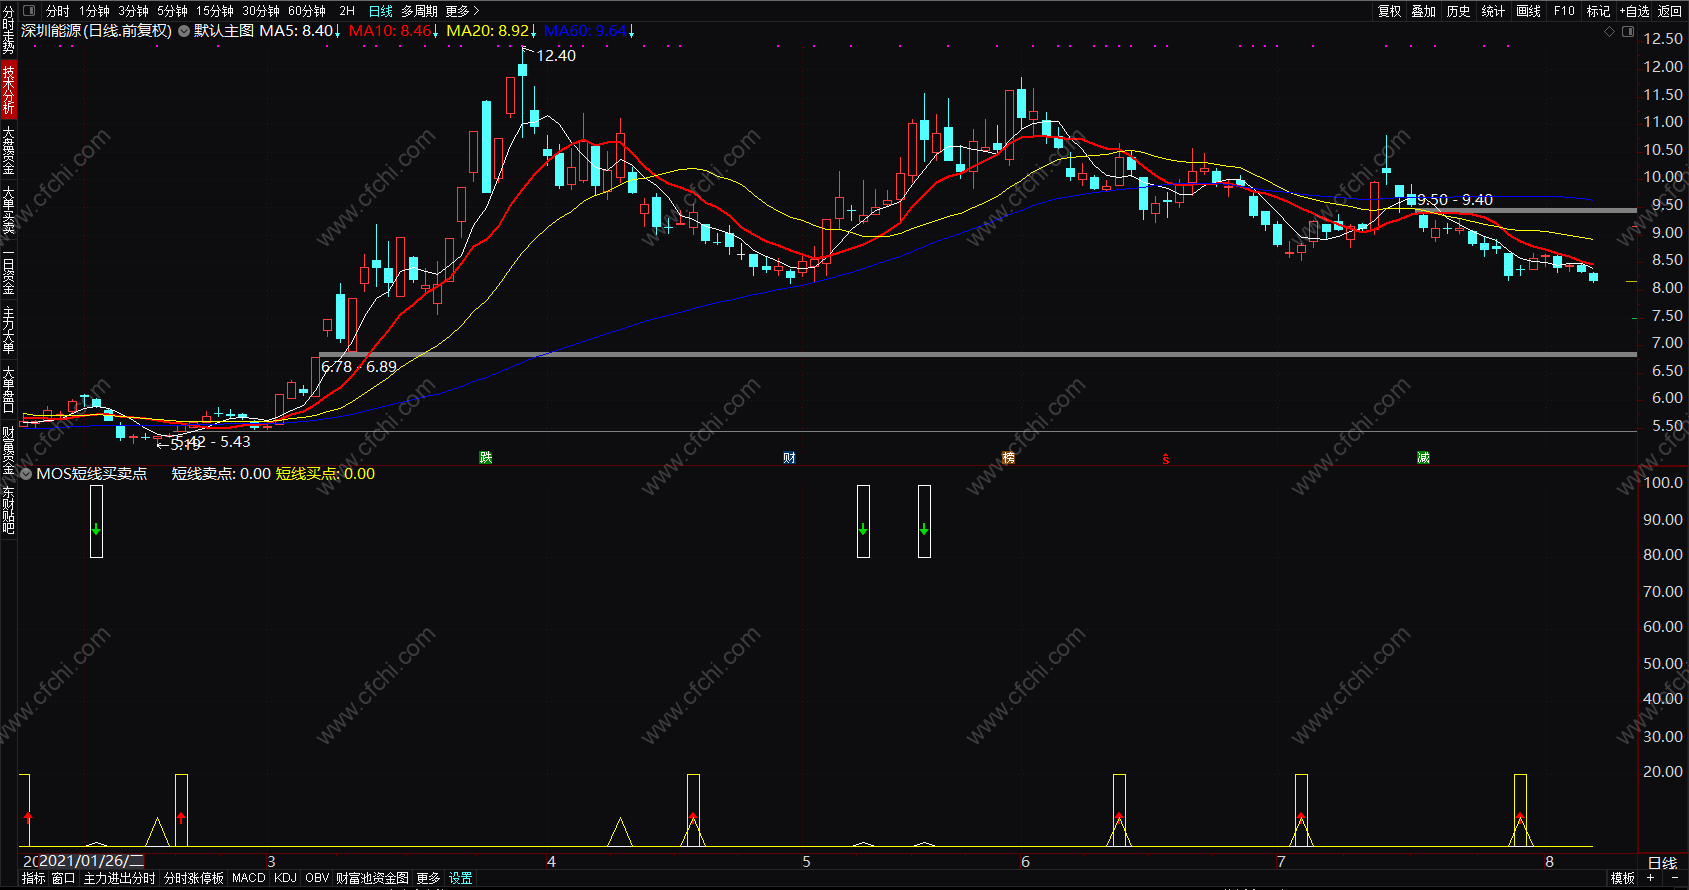Viewport: 1689px width, 890px height.
Task: Open 设置 settings in the bottom bar
Action: click(x=460, y=878)
